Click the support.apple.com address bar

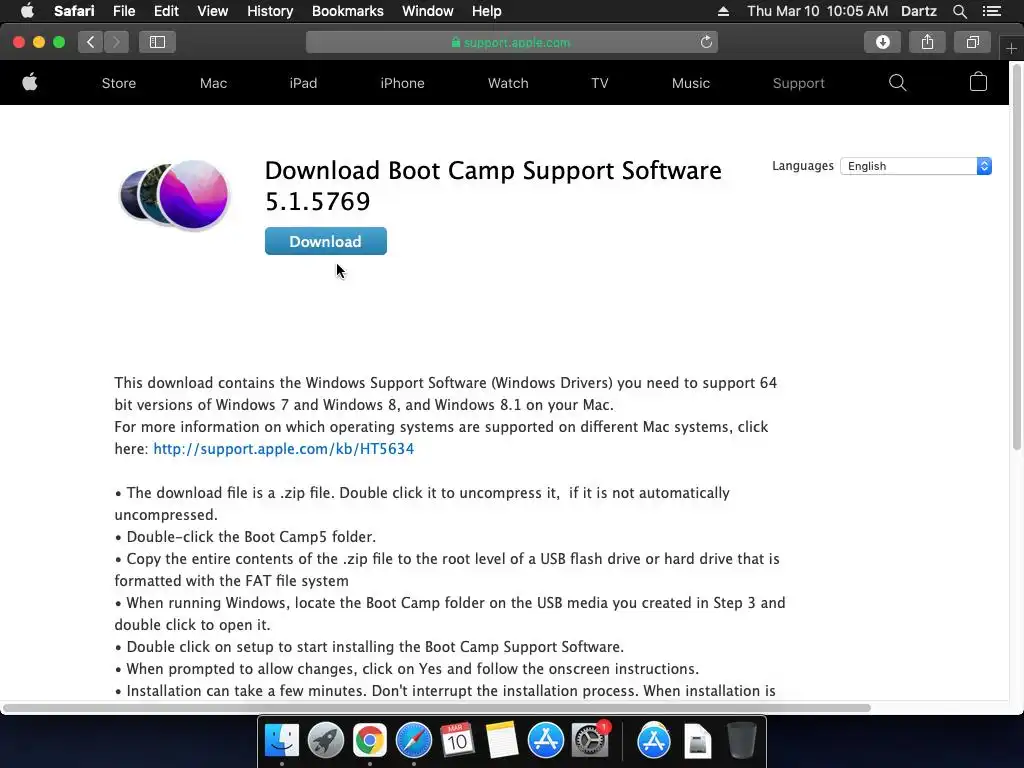(x=511, y=42)
